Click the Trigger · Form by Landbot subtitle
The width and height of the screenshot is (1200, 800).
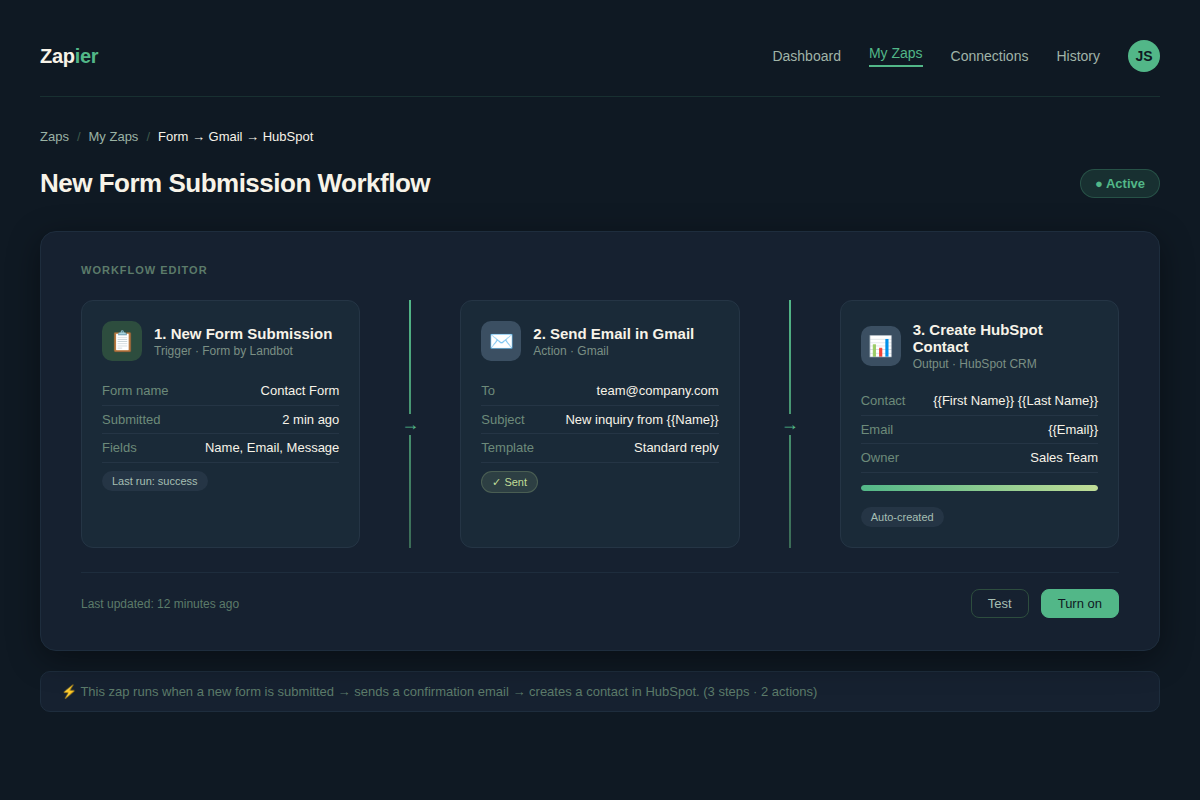coord(224,352)
